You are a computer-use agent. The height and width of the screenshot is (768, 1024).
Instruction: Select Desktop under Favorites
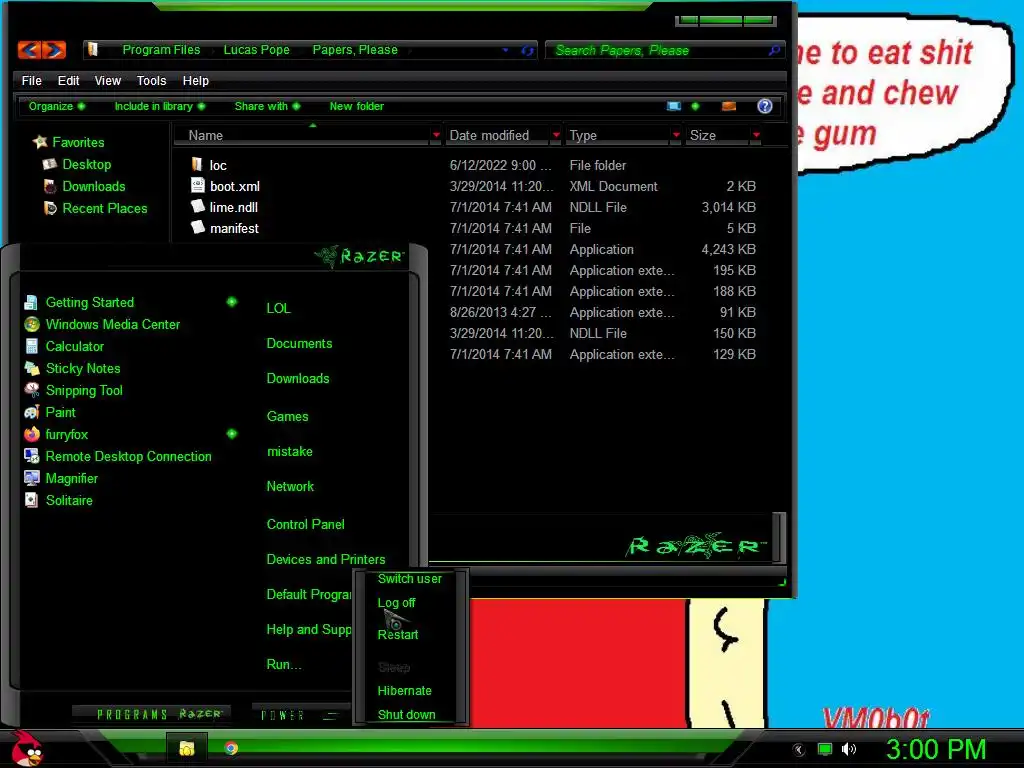(87, 165)
